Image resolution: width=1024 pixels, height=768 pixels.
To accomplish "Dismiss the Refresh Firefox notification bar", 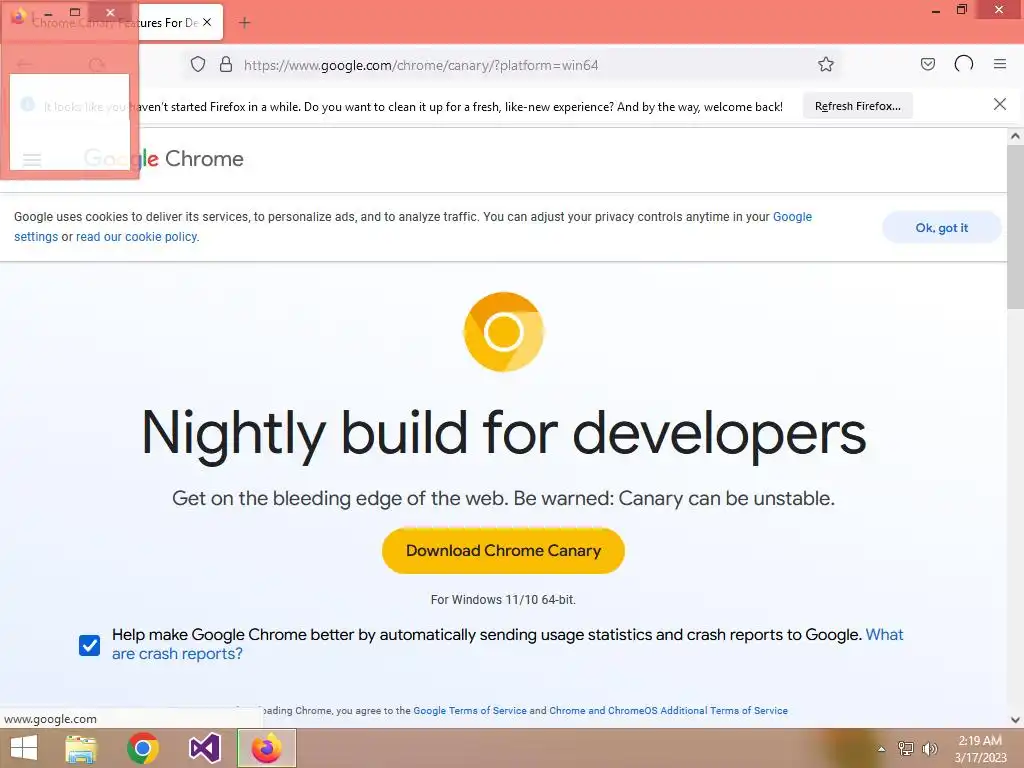I will pos(999,104).
